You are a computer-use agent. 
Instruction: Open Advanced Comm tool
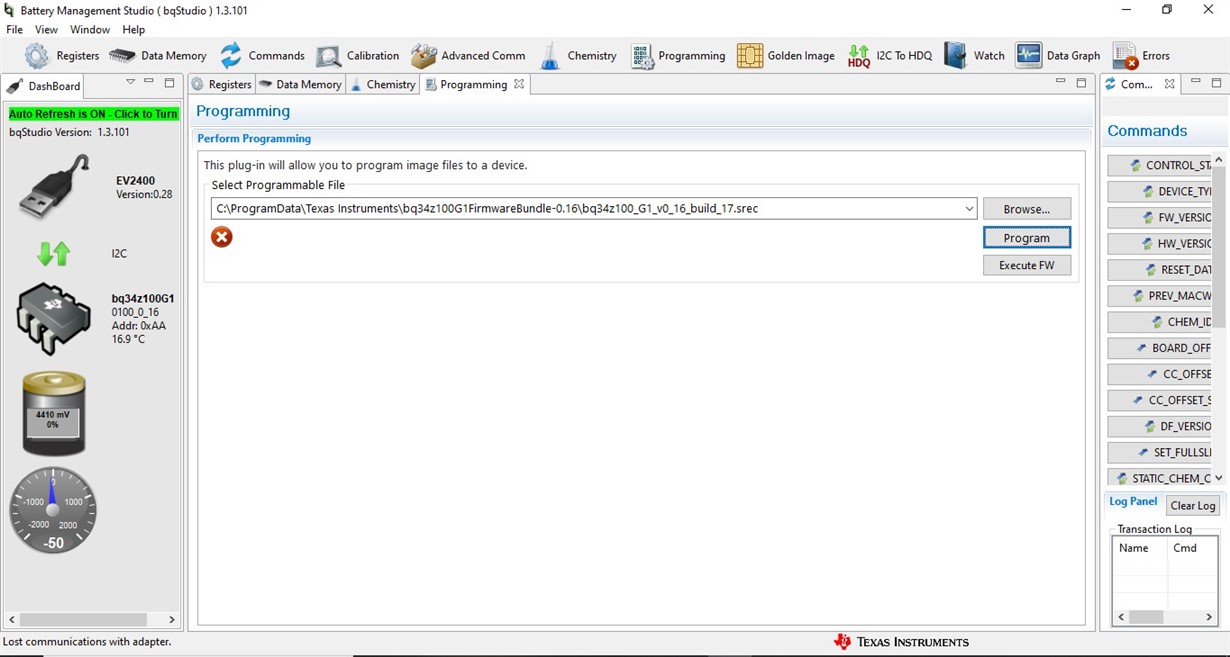pyautogui.click(x=468, y=56)
